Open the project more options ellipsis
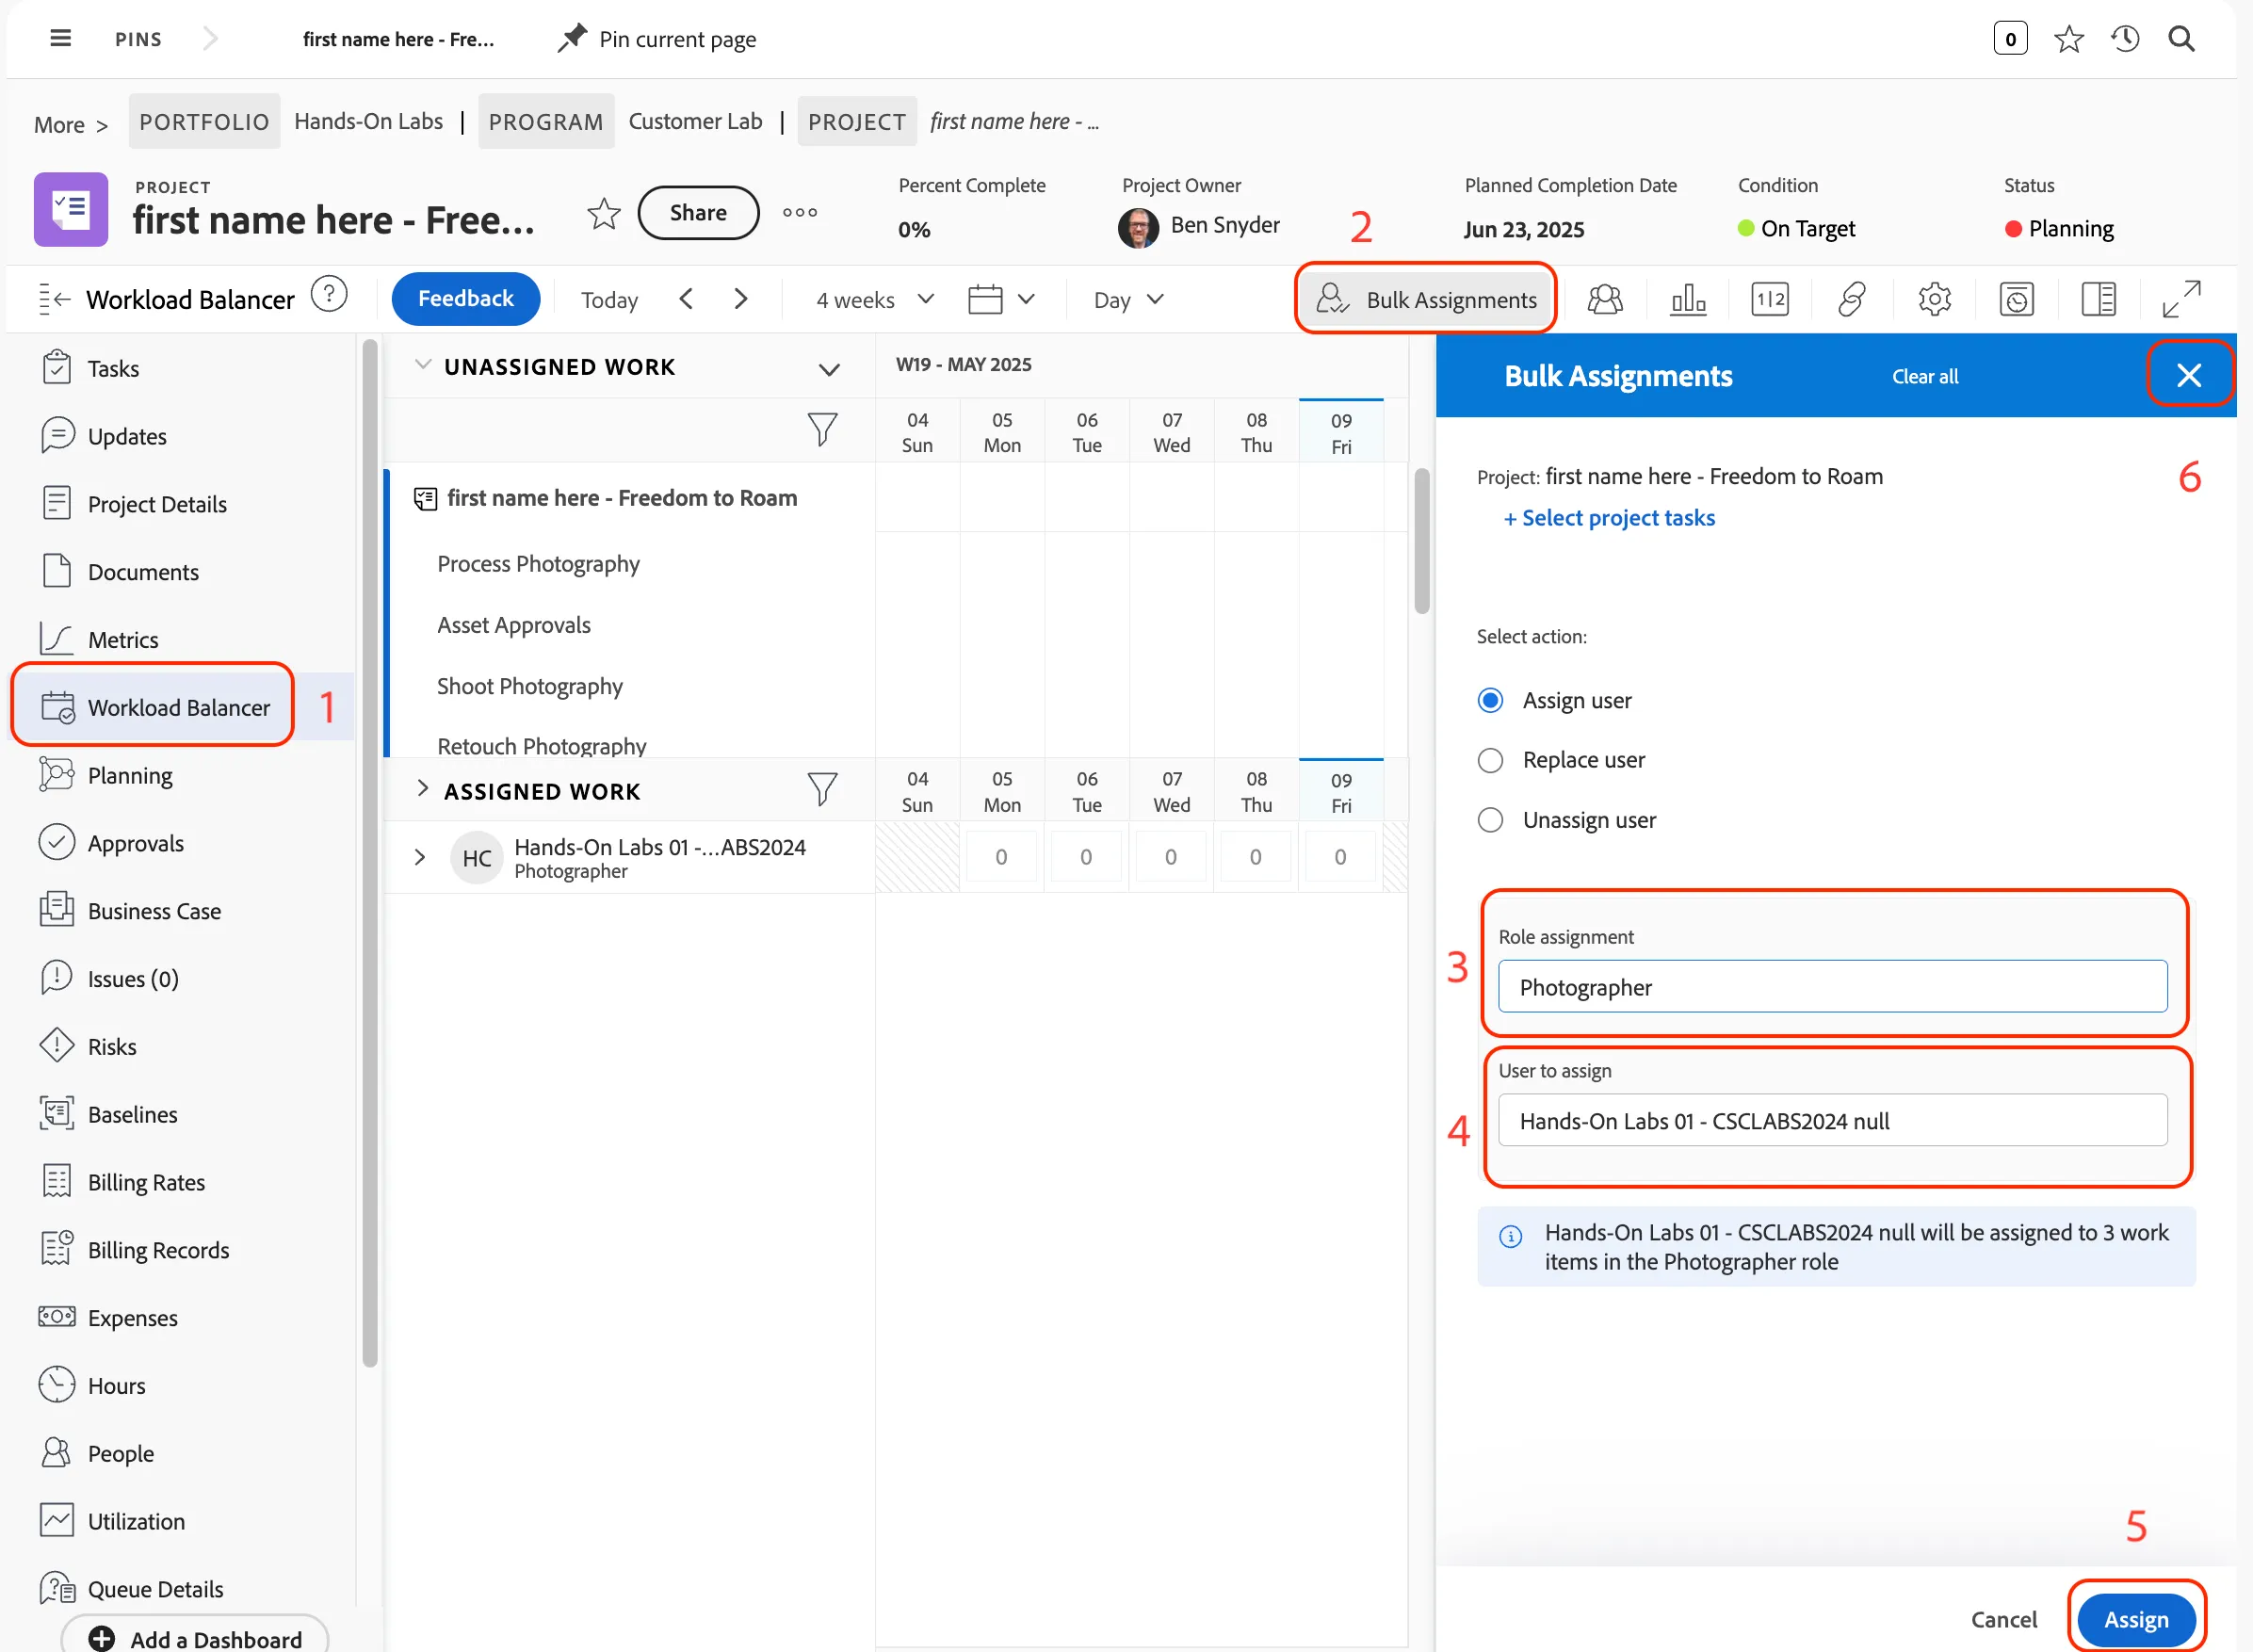The image size is (2253, 1652). pos(799,212)
